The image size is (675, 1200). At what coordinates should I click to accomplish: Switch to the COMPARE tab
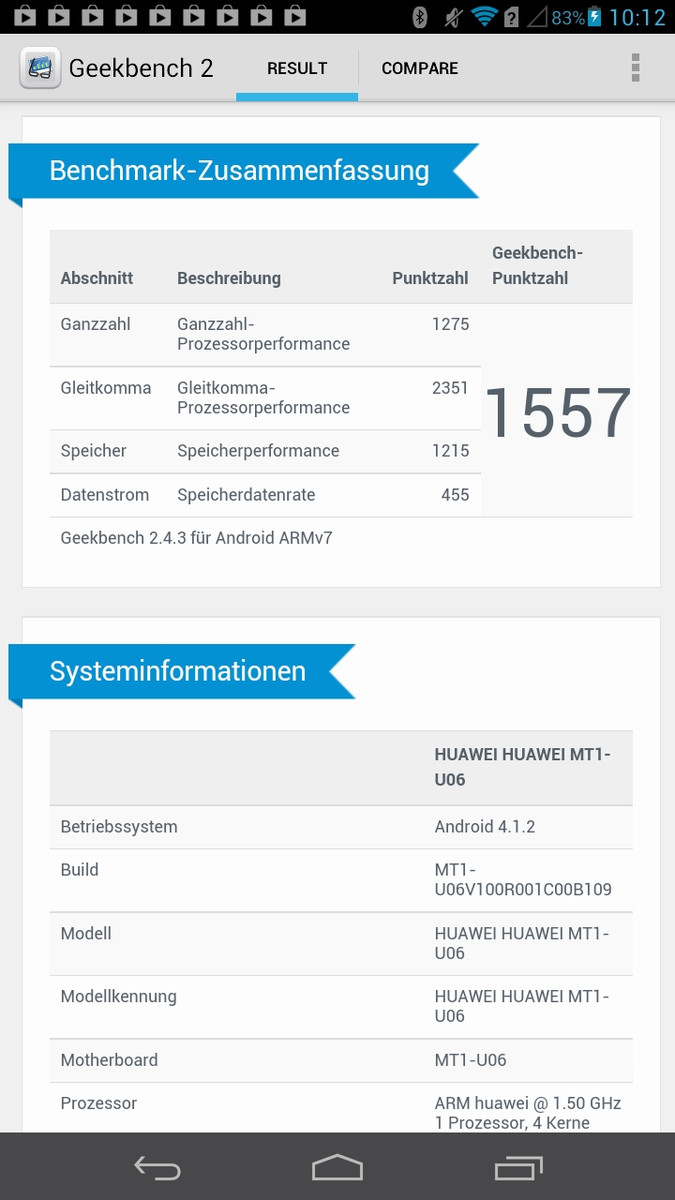[420, 68]
